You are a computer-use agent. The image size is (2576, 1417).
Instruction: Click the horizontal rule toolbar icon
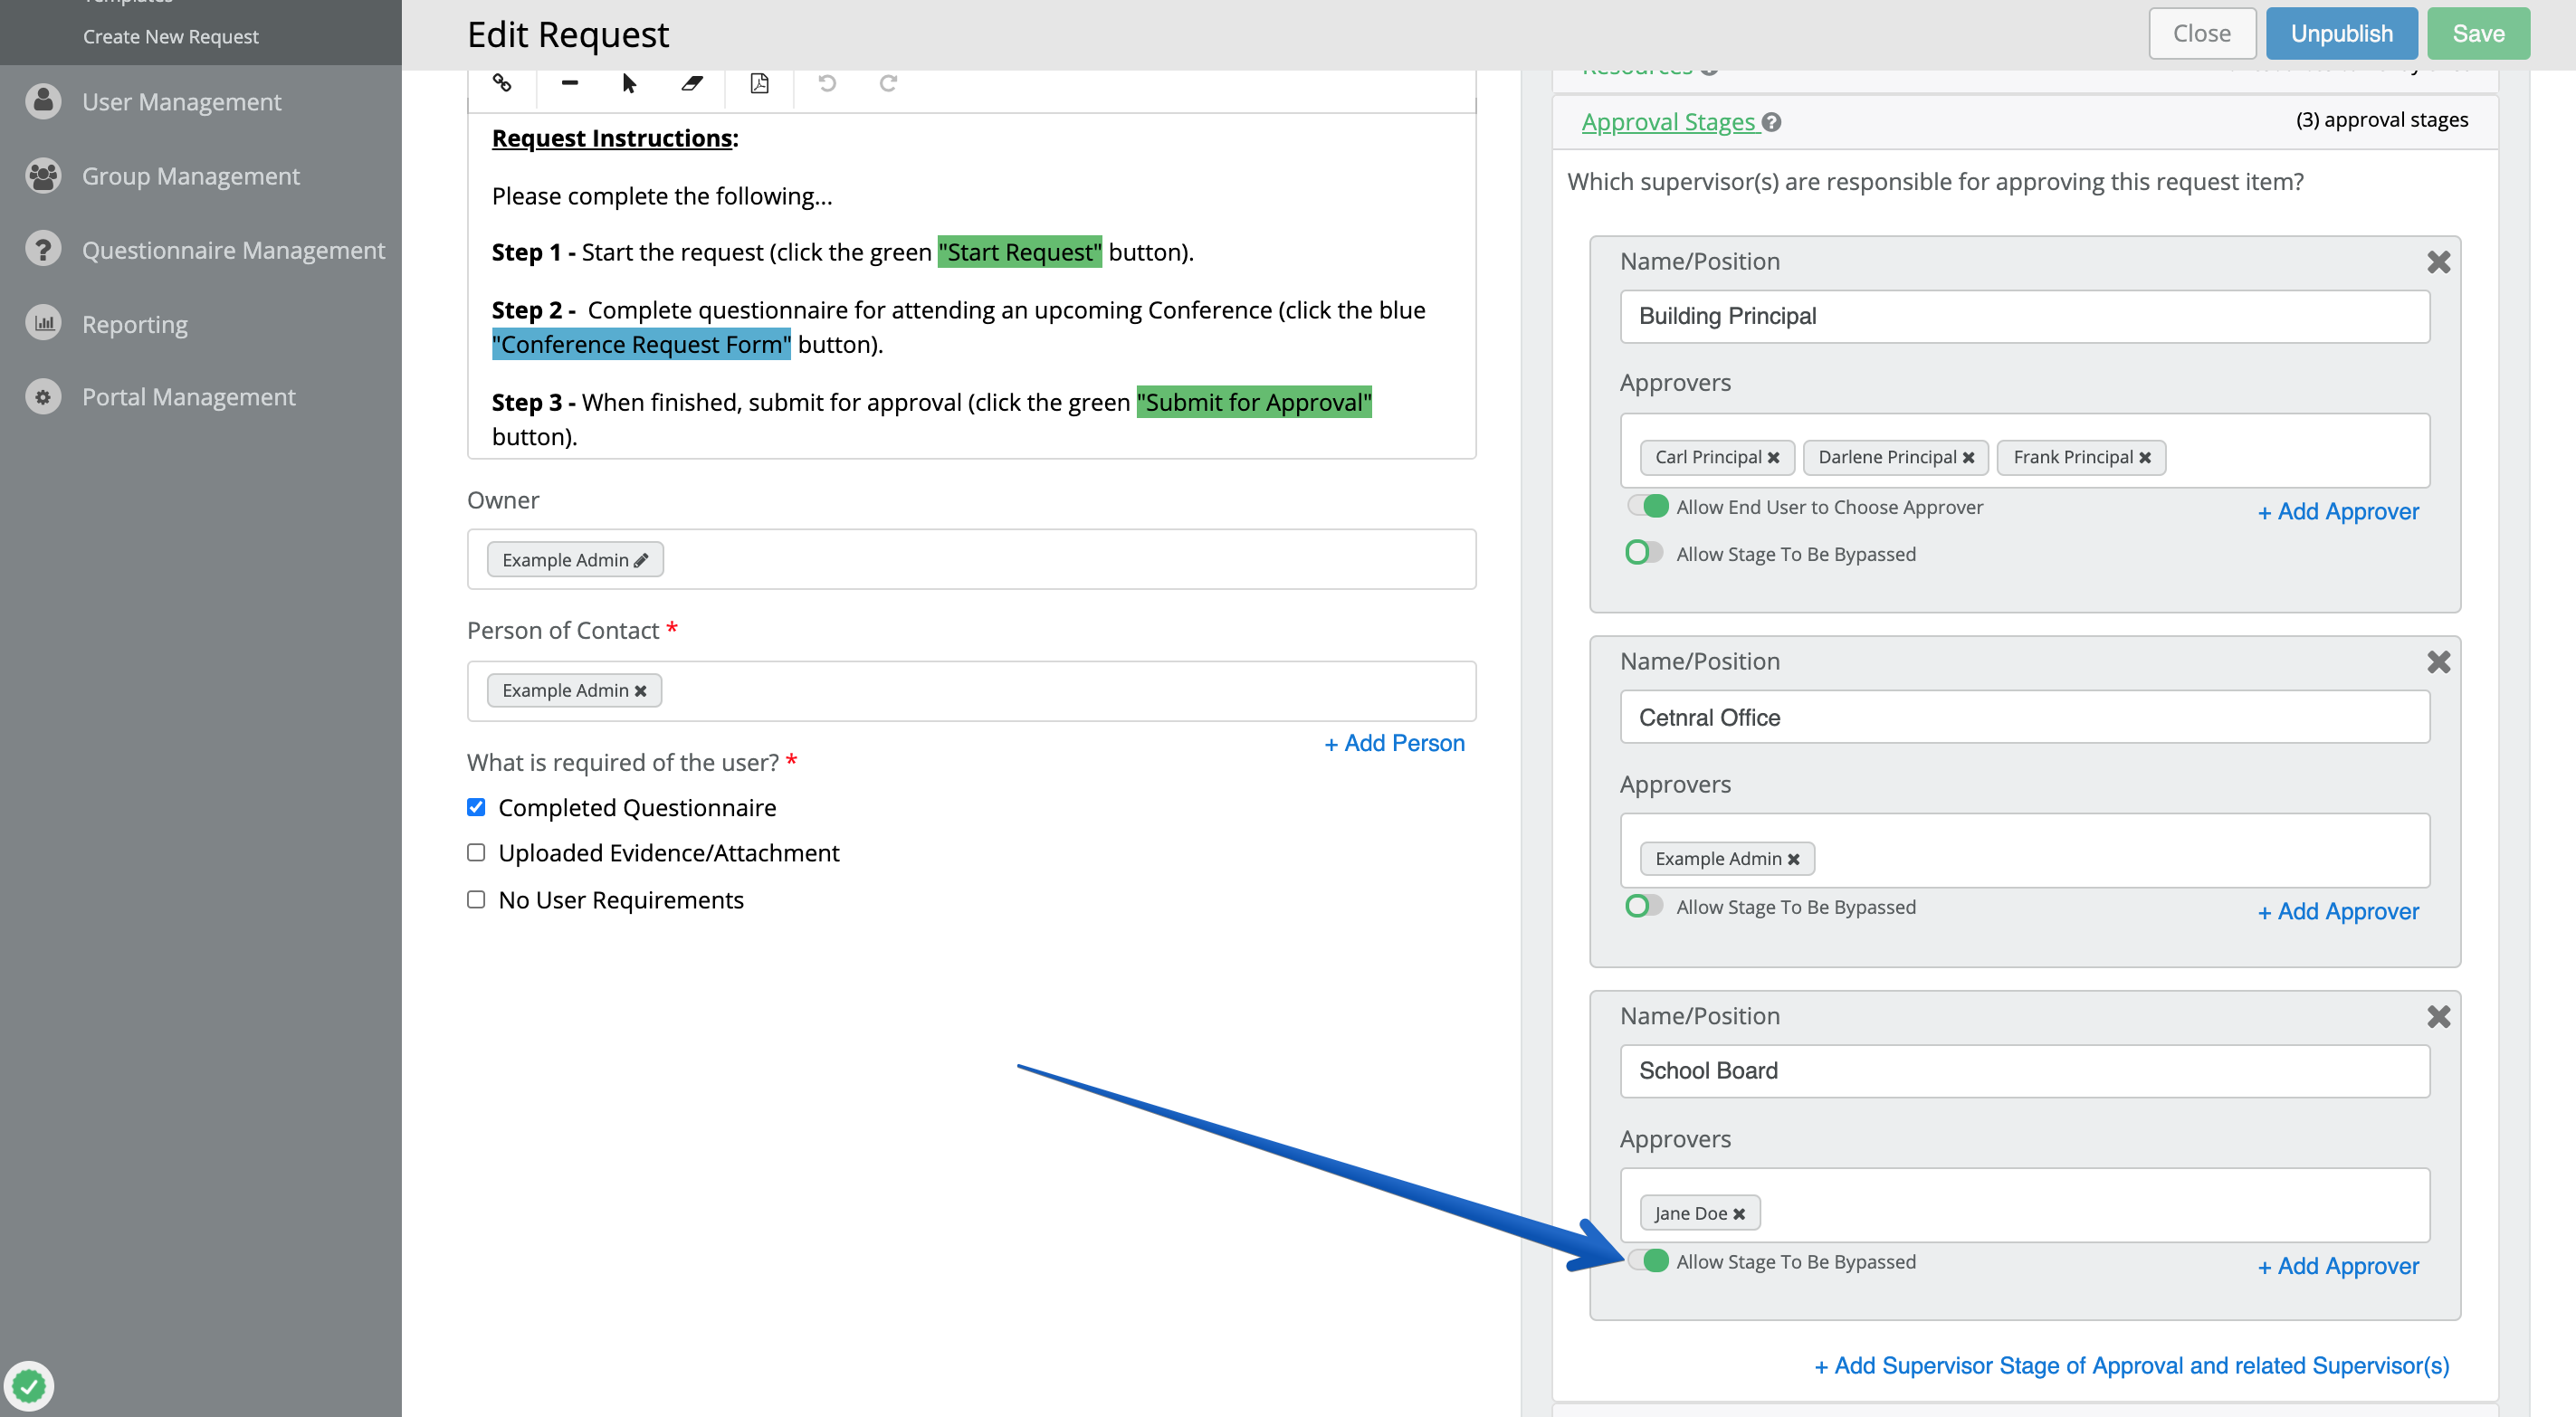(569, 83)
